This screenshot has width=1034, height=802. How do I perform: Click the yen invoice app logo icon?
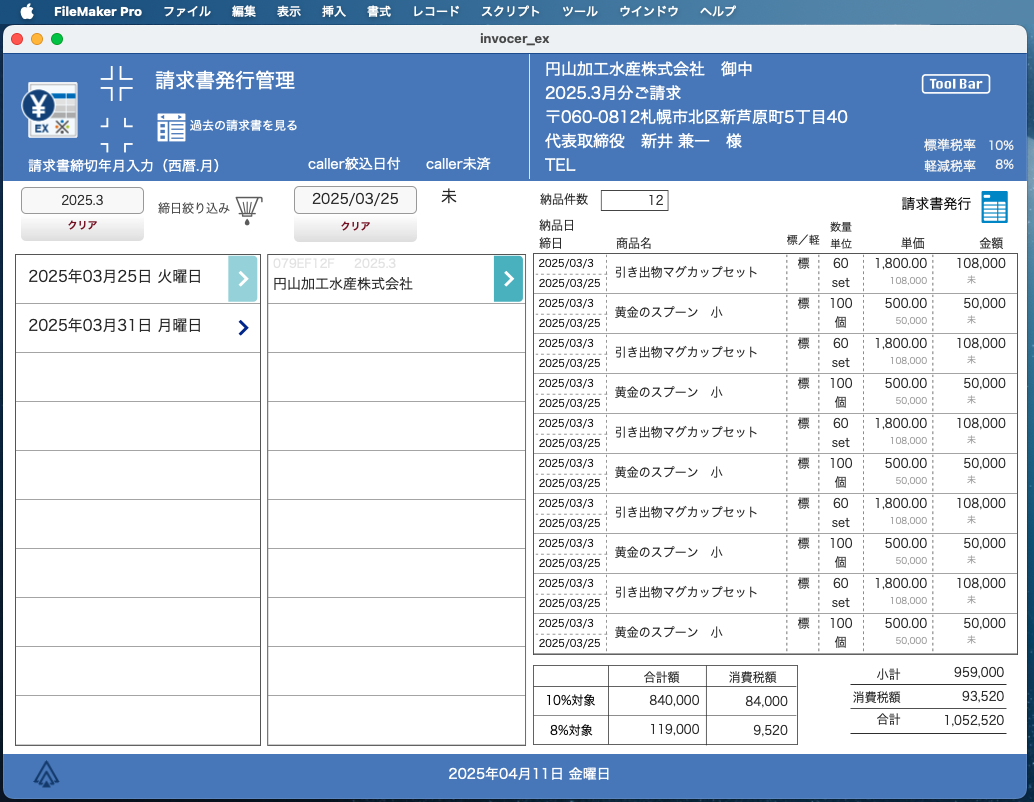coord(50,111)
